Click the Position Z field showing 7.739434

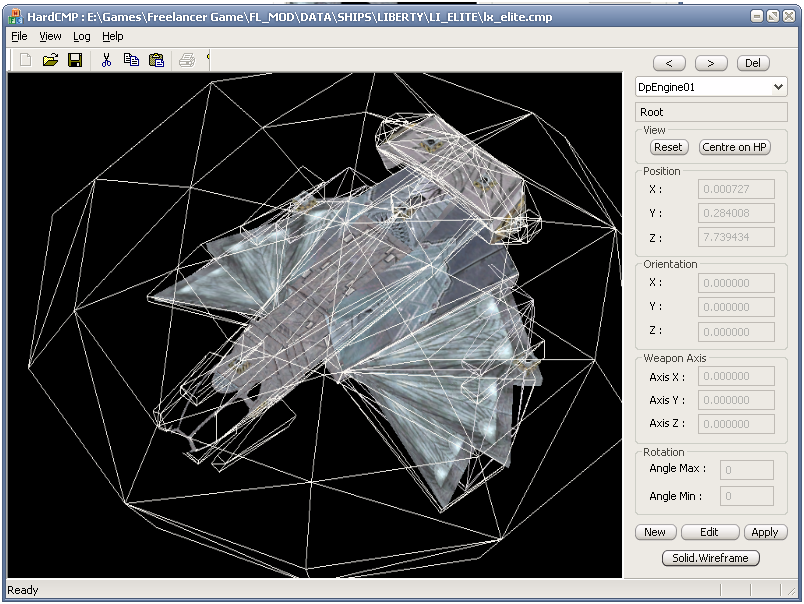[x=736, y=237]
